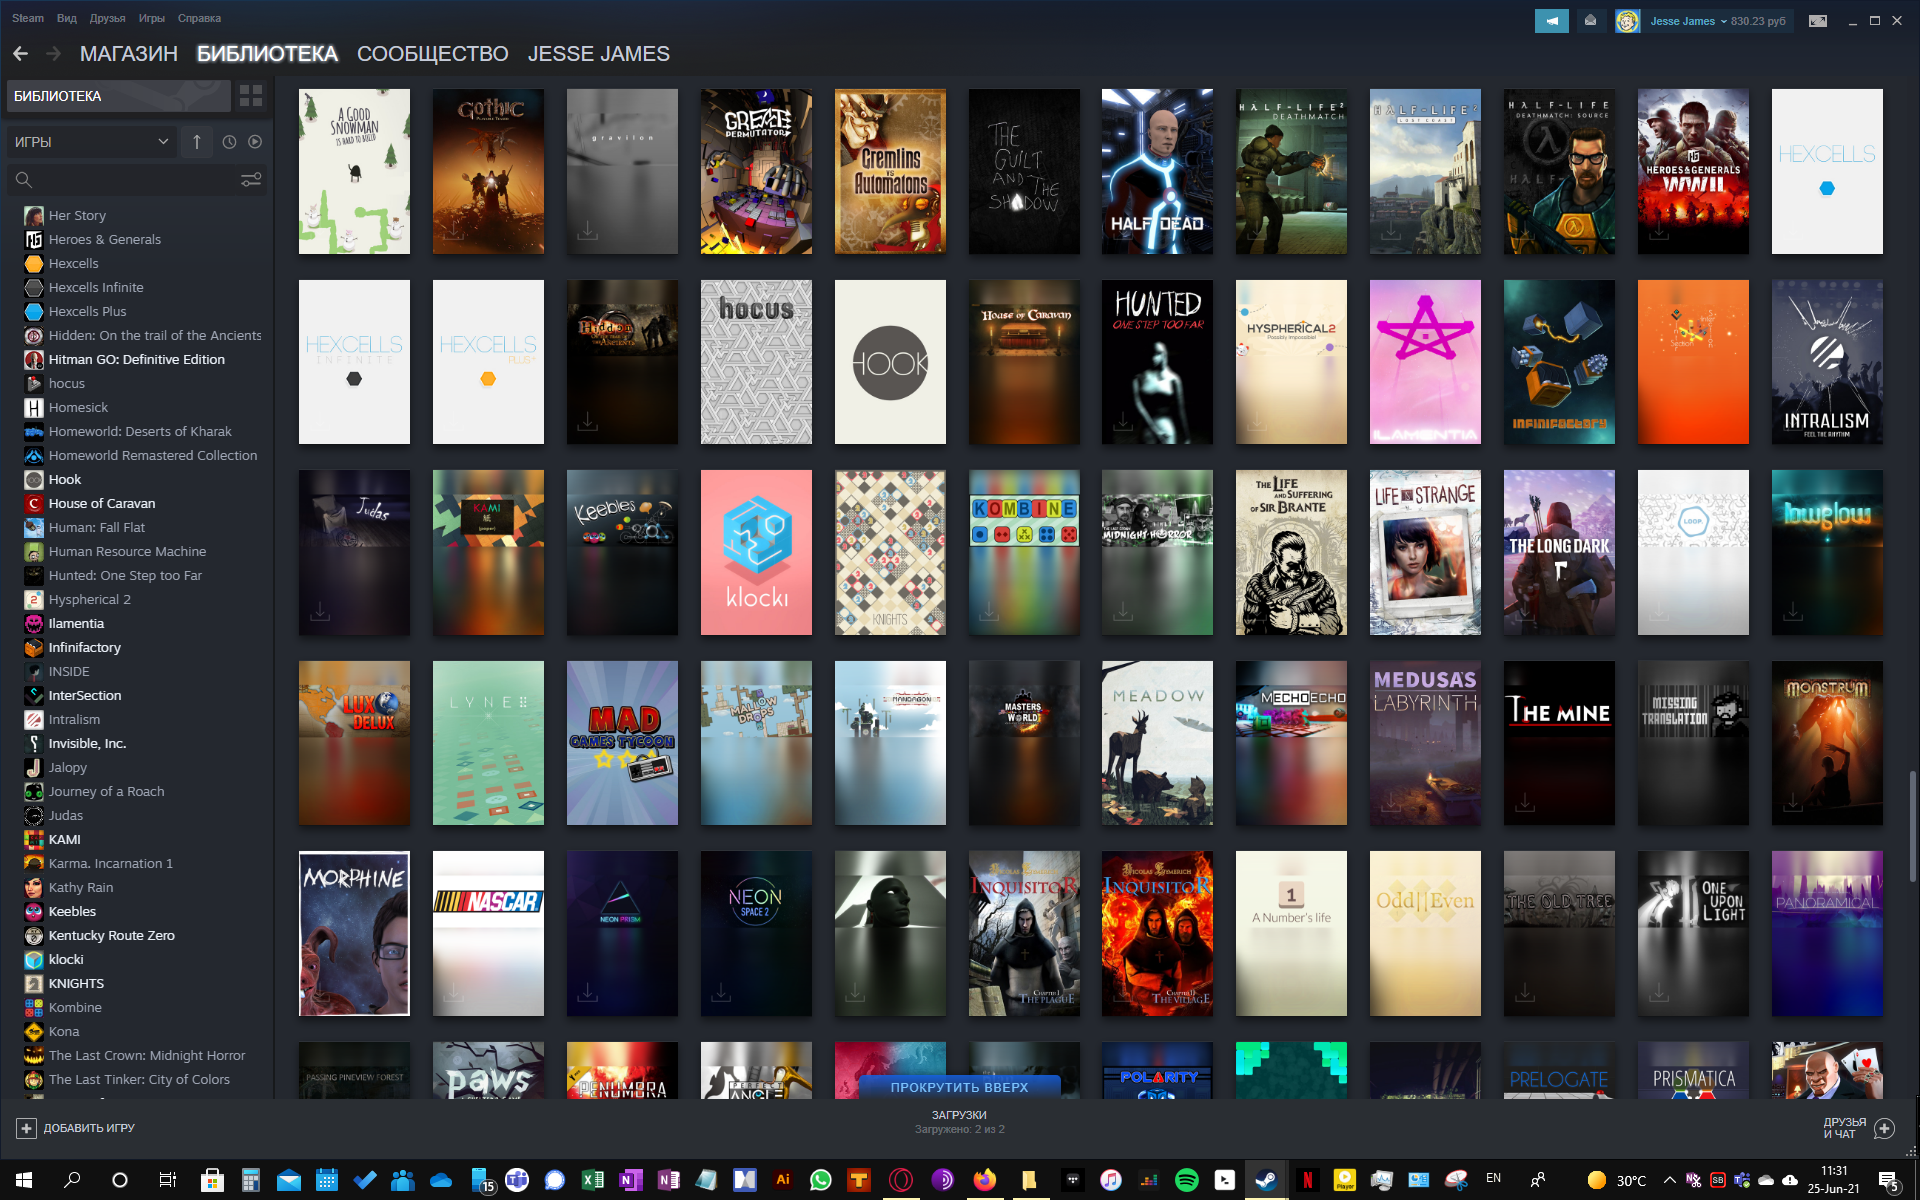
Task: Select Human: Fall Flat in list
Action: pyautogui.click(x=97, y=528)
